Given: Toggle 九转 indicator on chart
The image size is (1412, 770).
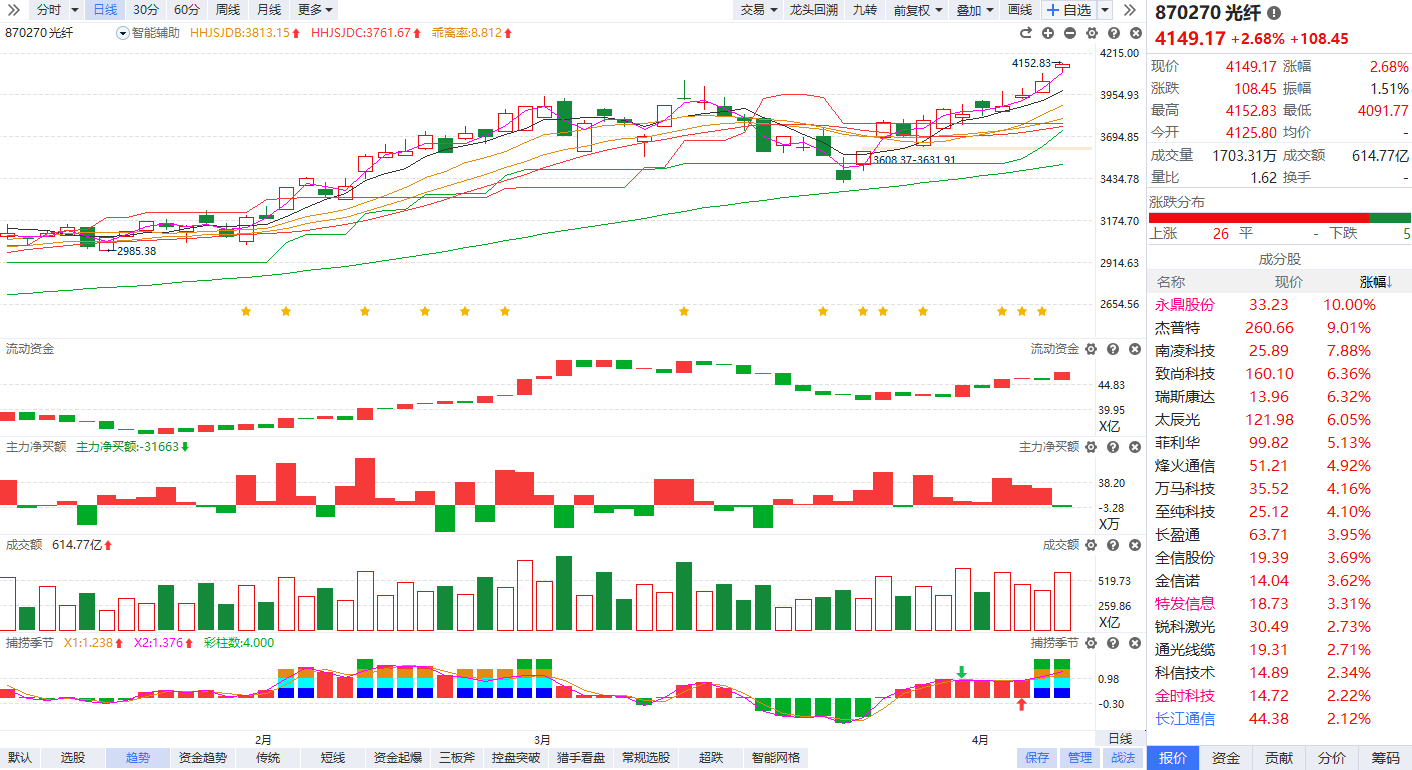Looking at the screenshot, I should pyautogui.click(x=864, y=10).
